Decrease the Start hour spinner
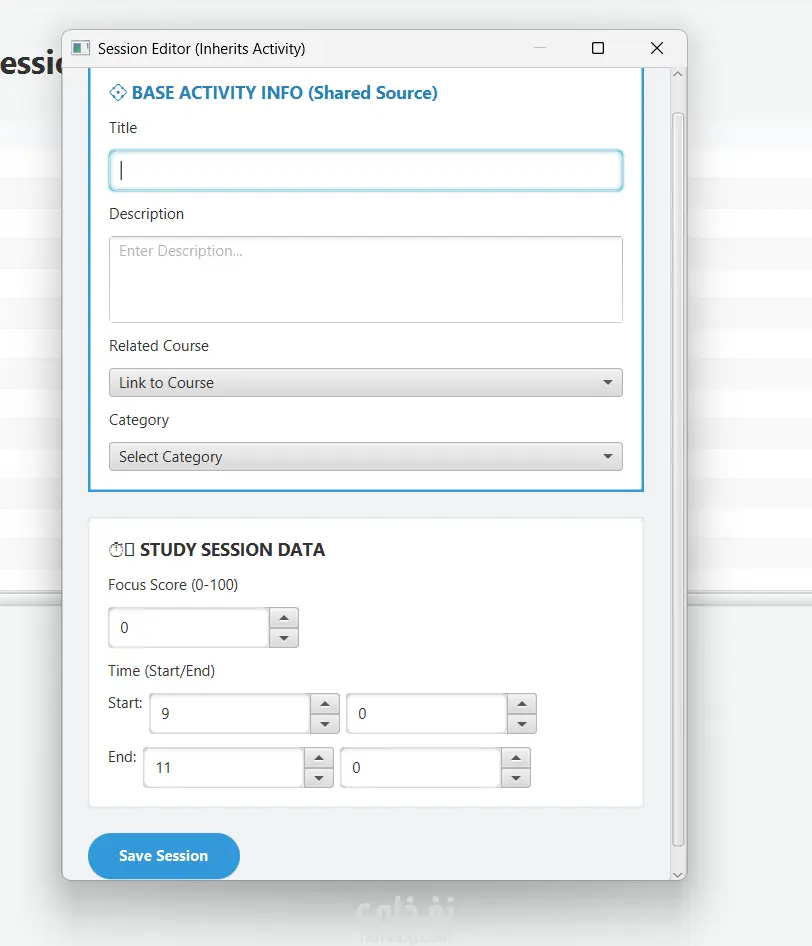The width and height of the screenshot is (812, 946). click(x=325, y=723)
